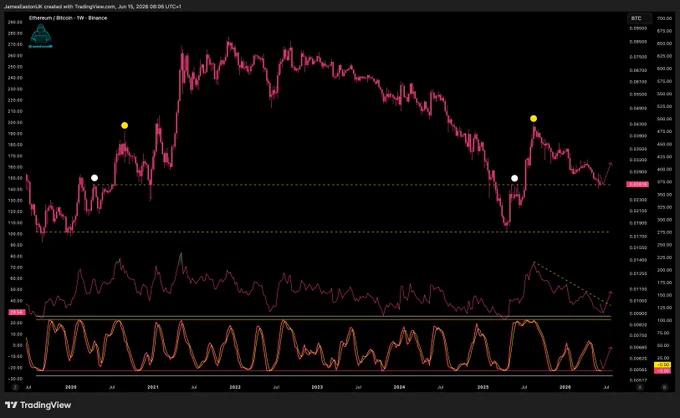This screenshot has height=418, width=680.
Task: Click the '2020' label on time axis
Action: tap(71, 387)
